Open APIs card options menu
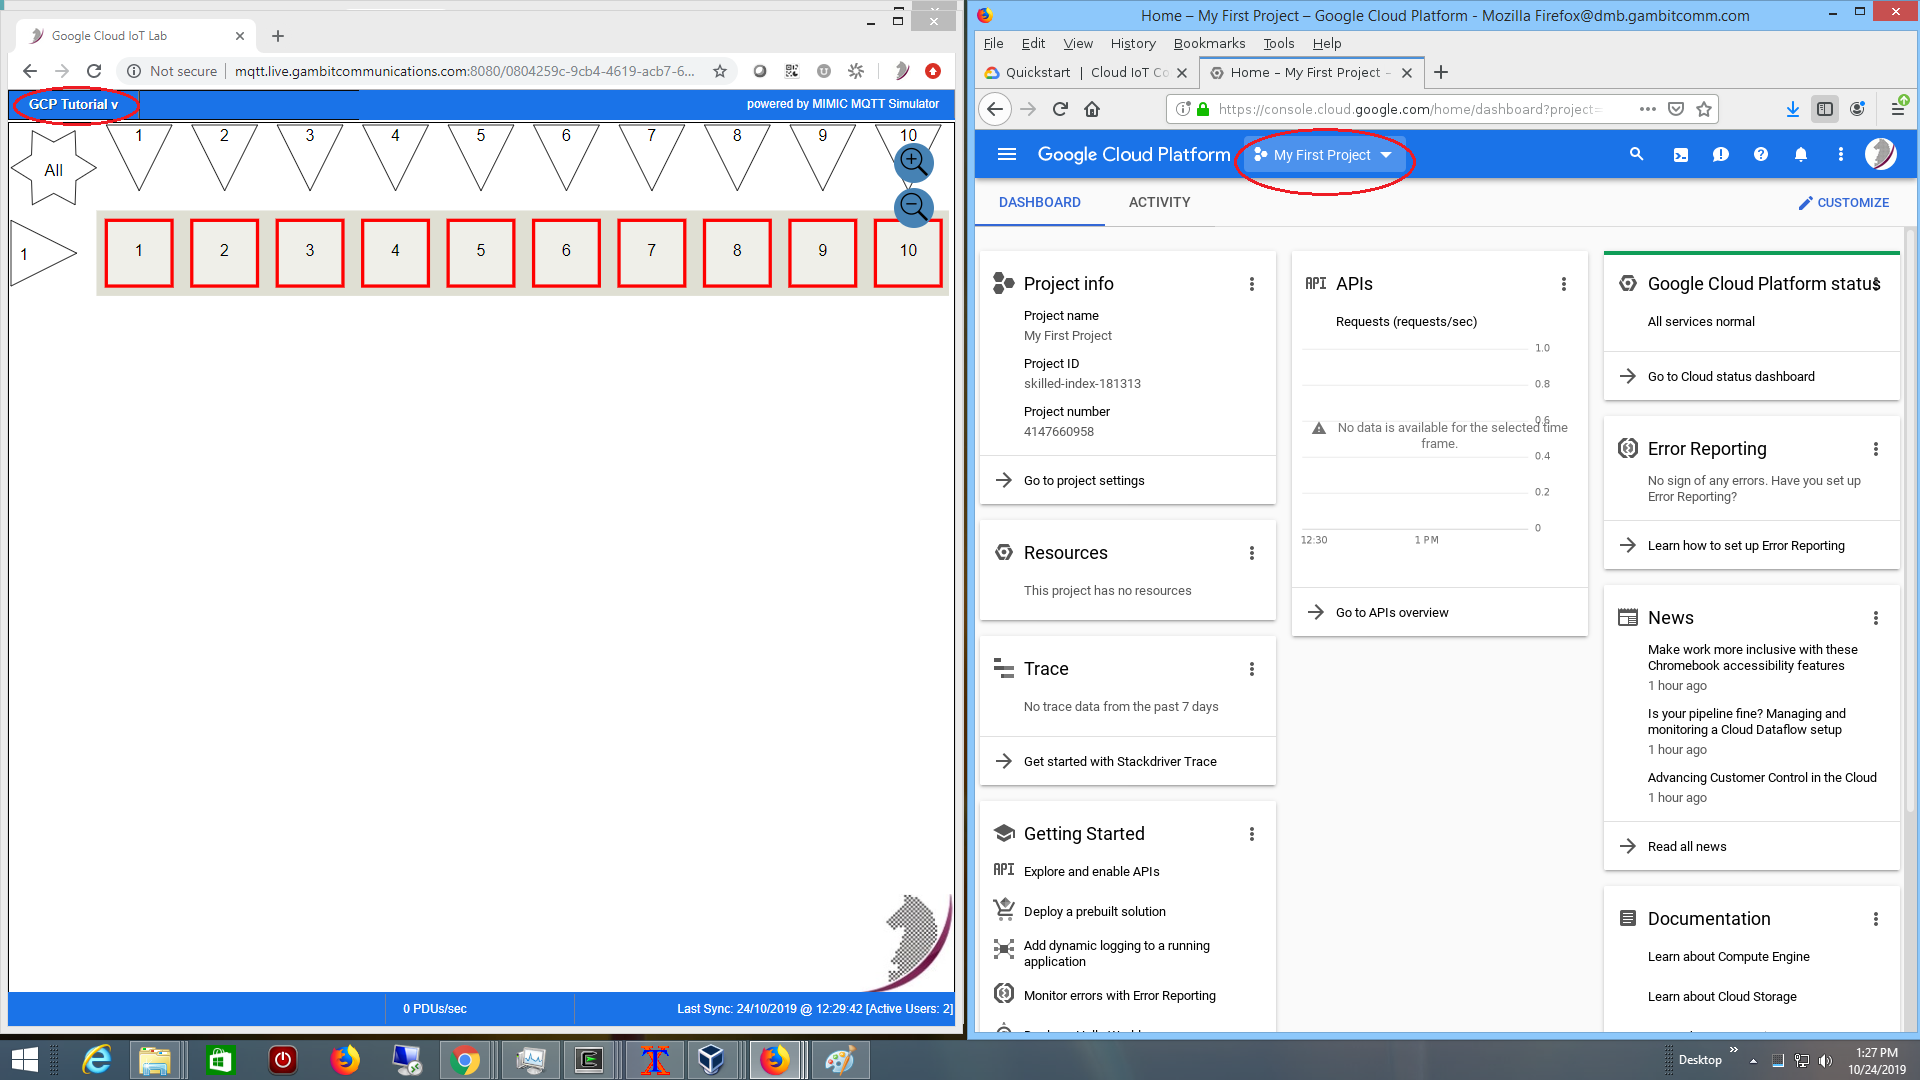The width and height of the screenshot is (1920, 1080). [1564, 284]
